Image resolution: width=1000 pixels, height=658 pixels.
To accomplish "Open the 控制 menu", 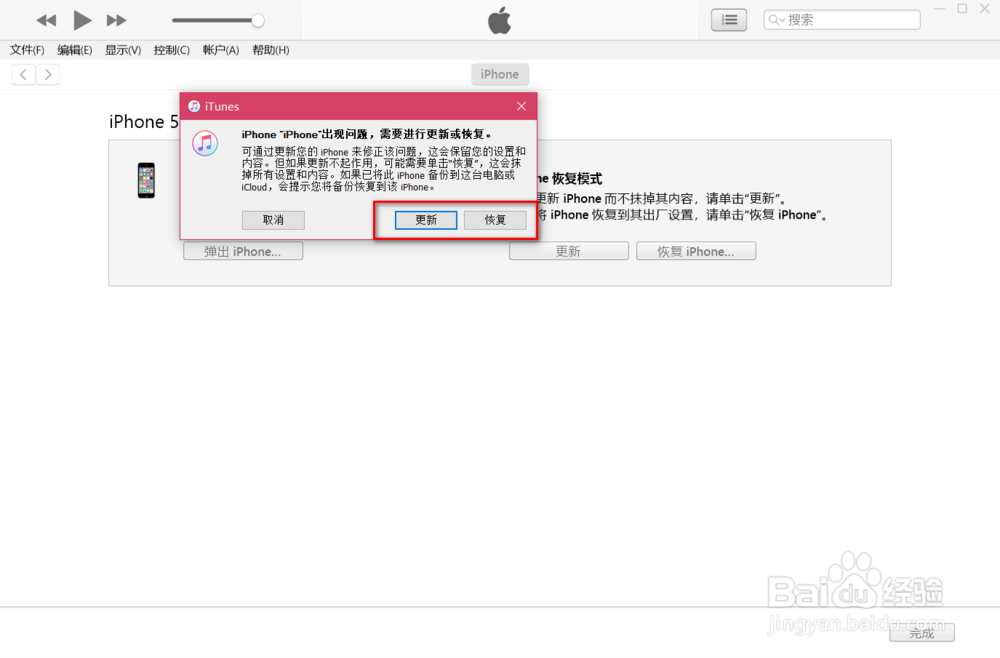I will click(x=170, y=49).
